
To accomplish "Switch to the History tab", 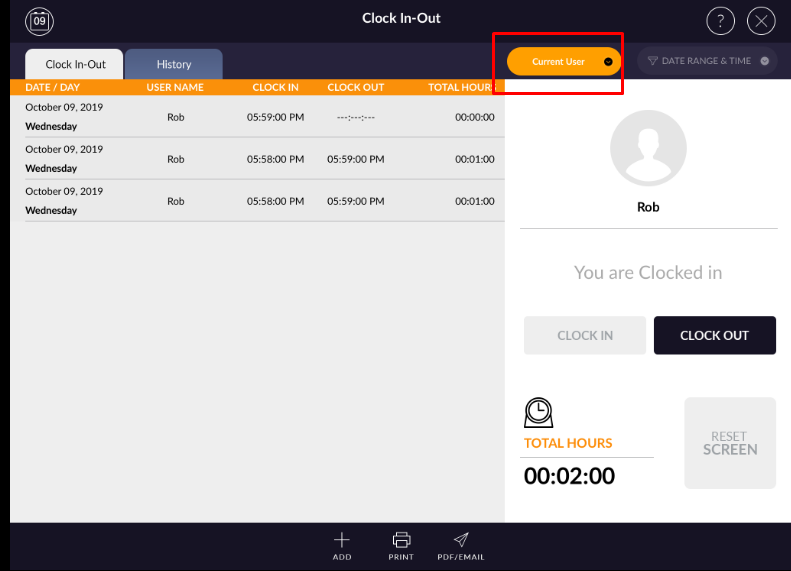I will [174, 64].
